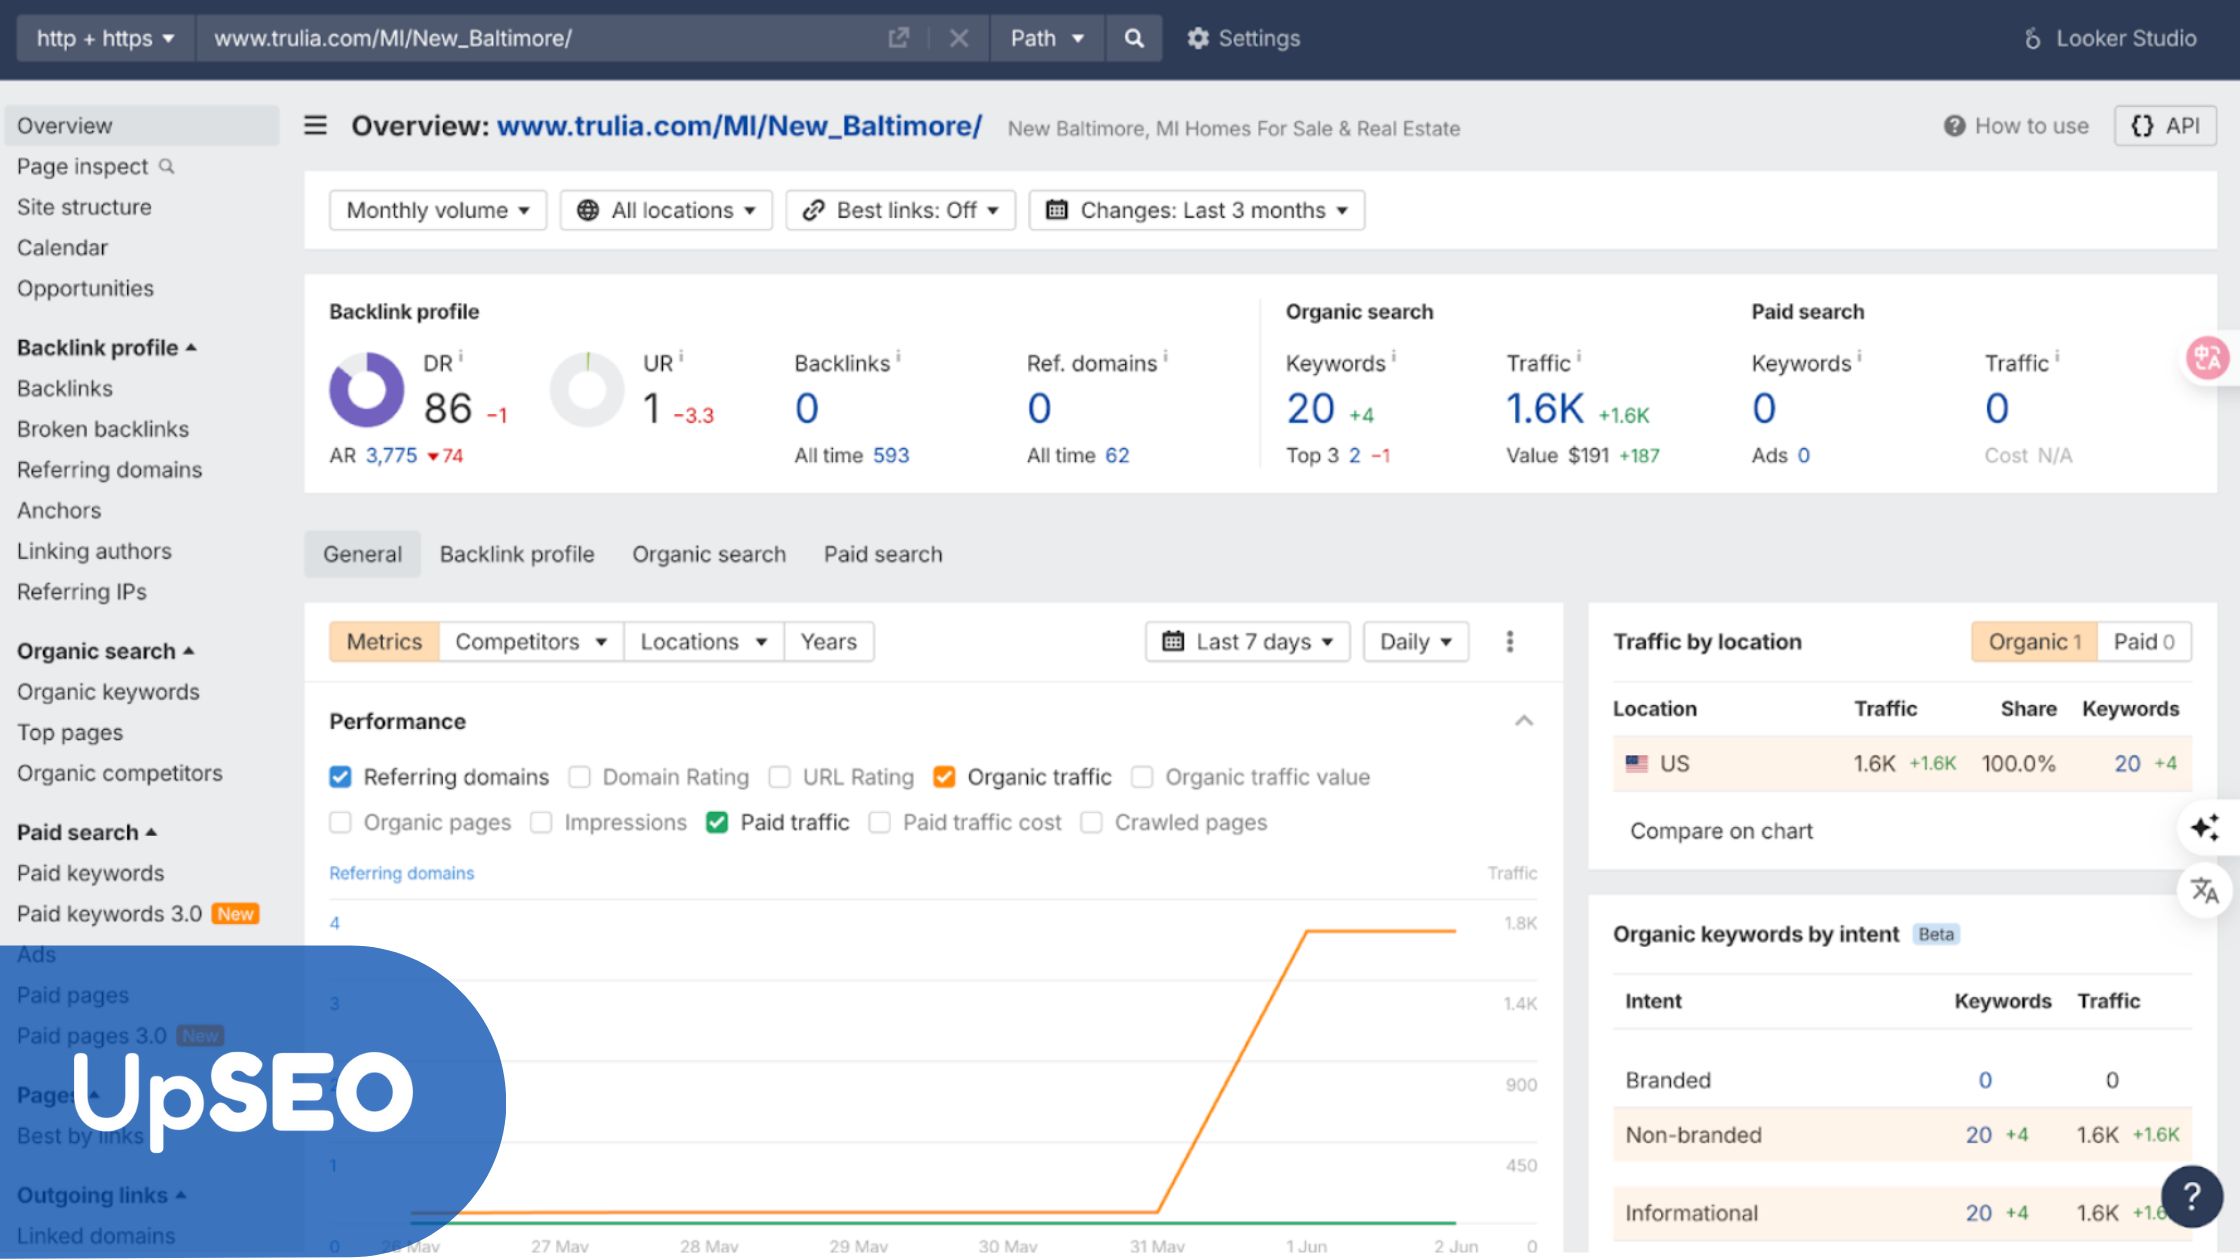Screen dimensions: 2240x1260
Task: Click the AI sparkle floating icon
Action: 2205,827
